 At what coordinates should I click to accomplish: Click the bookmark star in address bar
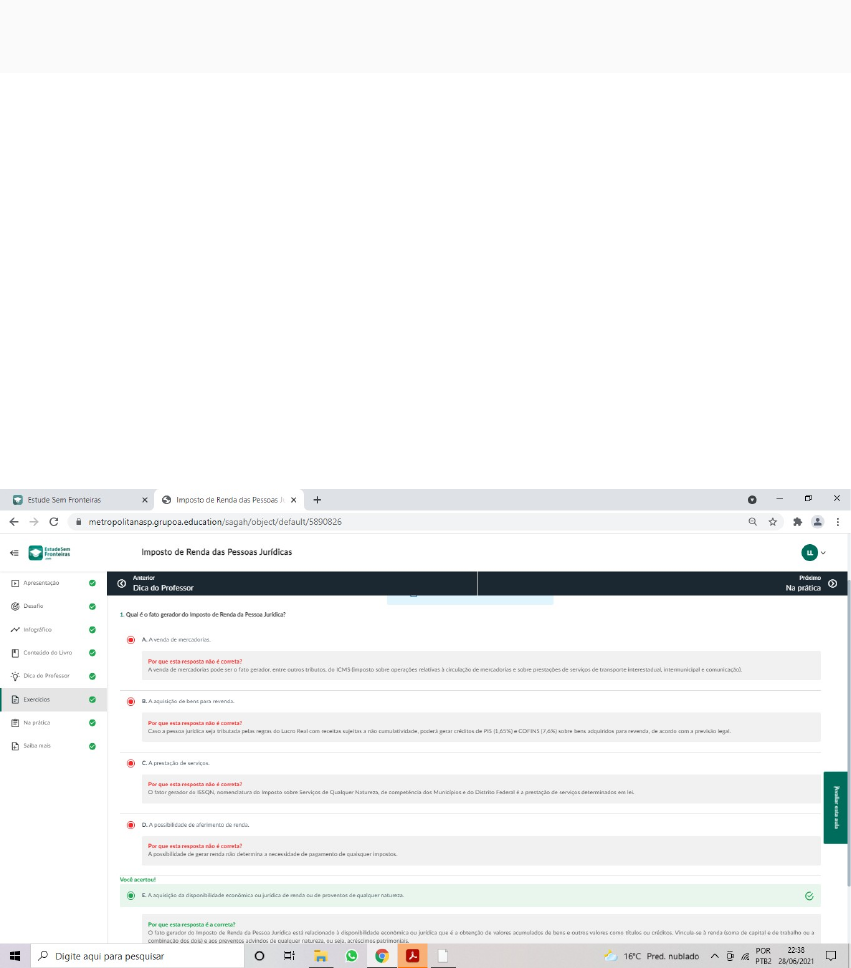pos(773,522)
